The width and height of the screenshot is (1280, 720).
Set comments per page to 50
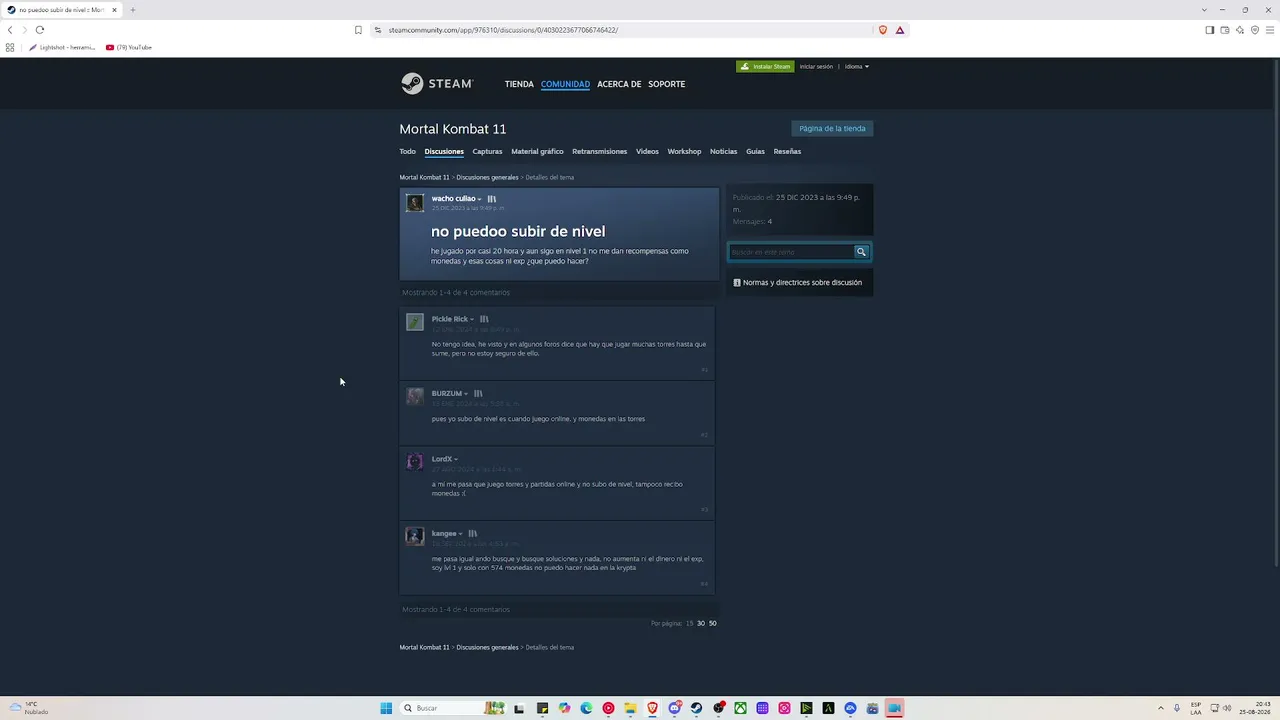(x=713, y=624)
